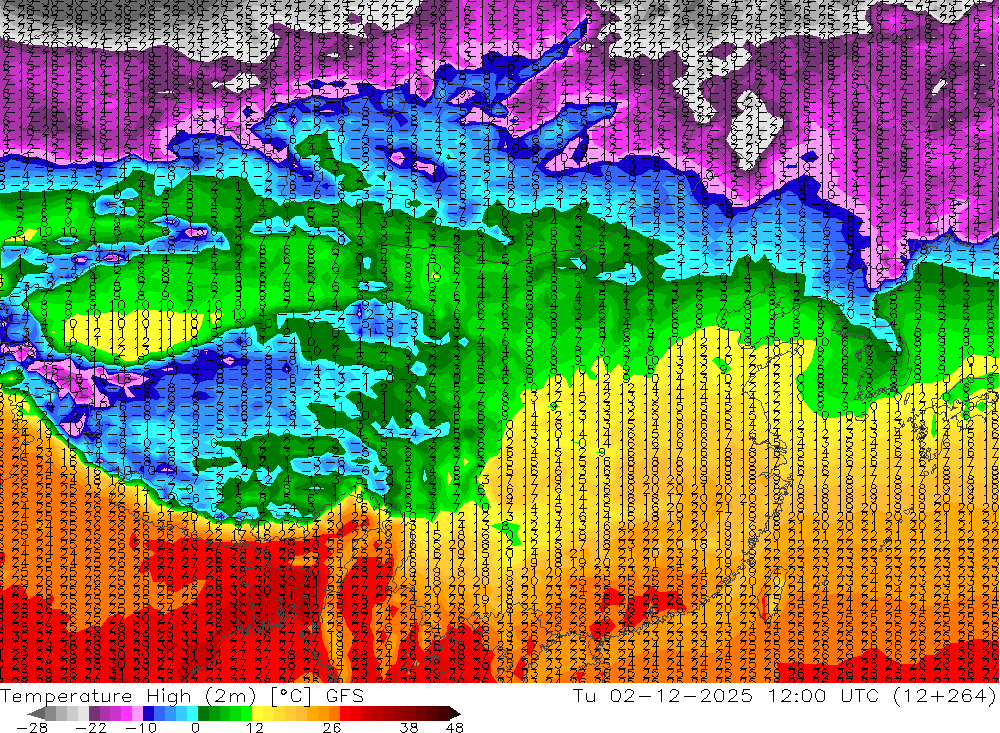Click the legend value '0'

point(195,728)
